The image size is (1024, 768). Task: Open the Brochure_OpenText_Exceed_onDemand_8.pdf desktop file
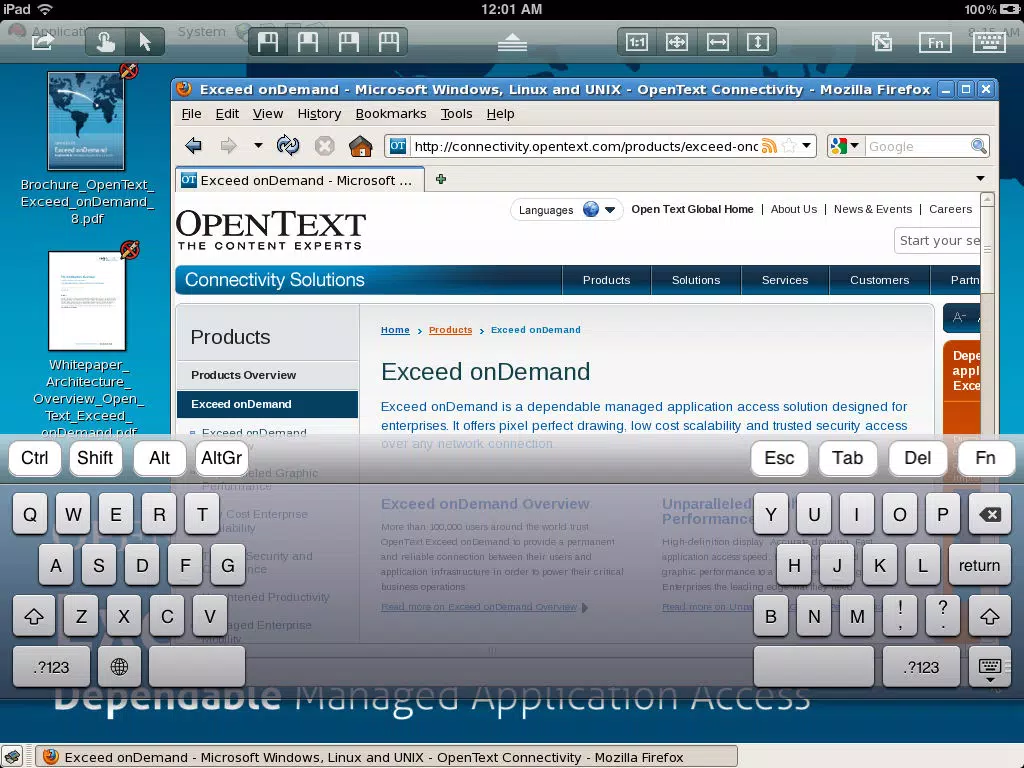(x=87, y=149)
